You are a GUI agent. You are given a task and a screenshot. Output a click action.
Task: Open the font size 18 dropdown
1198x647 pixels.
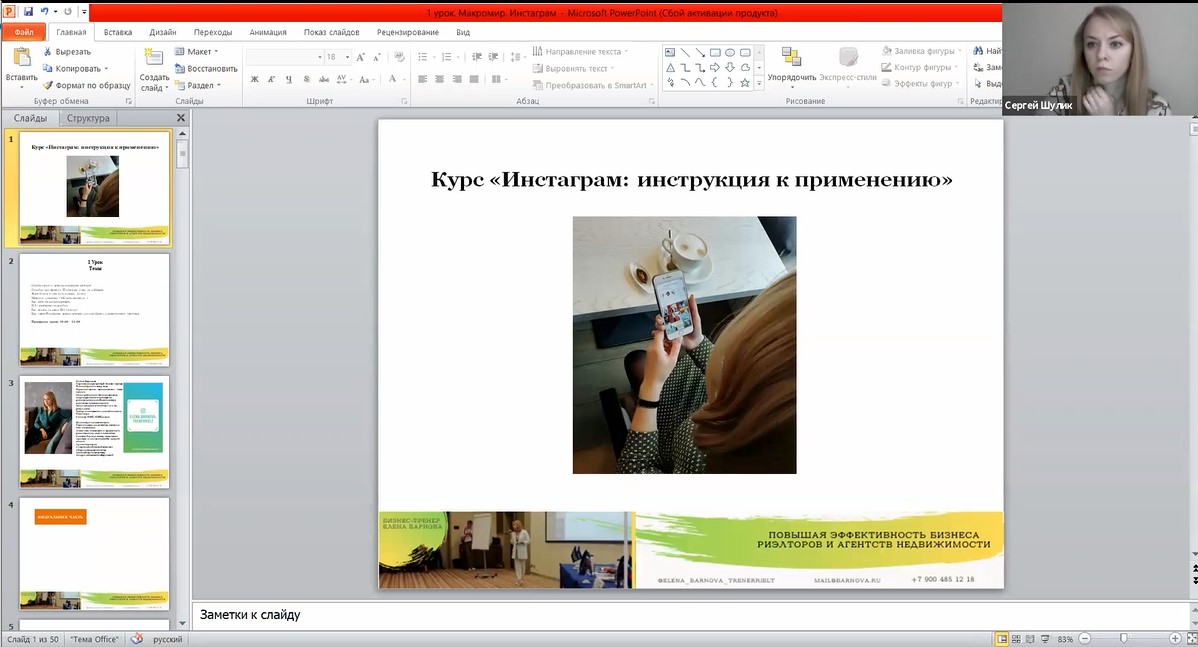point(348,57)
